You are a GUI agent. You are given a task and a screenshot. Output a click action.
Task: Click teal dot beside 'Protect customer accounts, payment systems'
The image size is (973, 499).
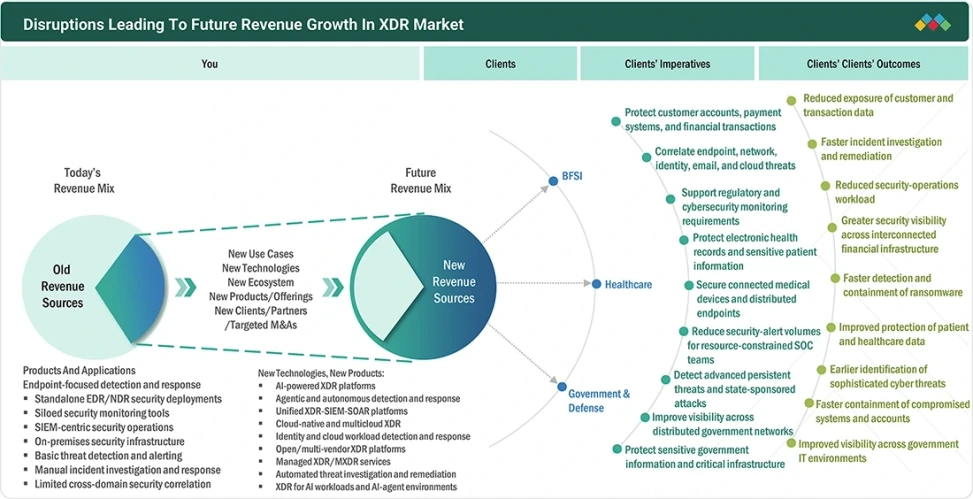616,121
